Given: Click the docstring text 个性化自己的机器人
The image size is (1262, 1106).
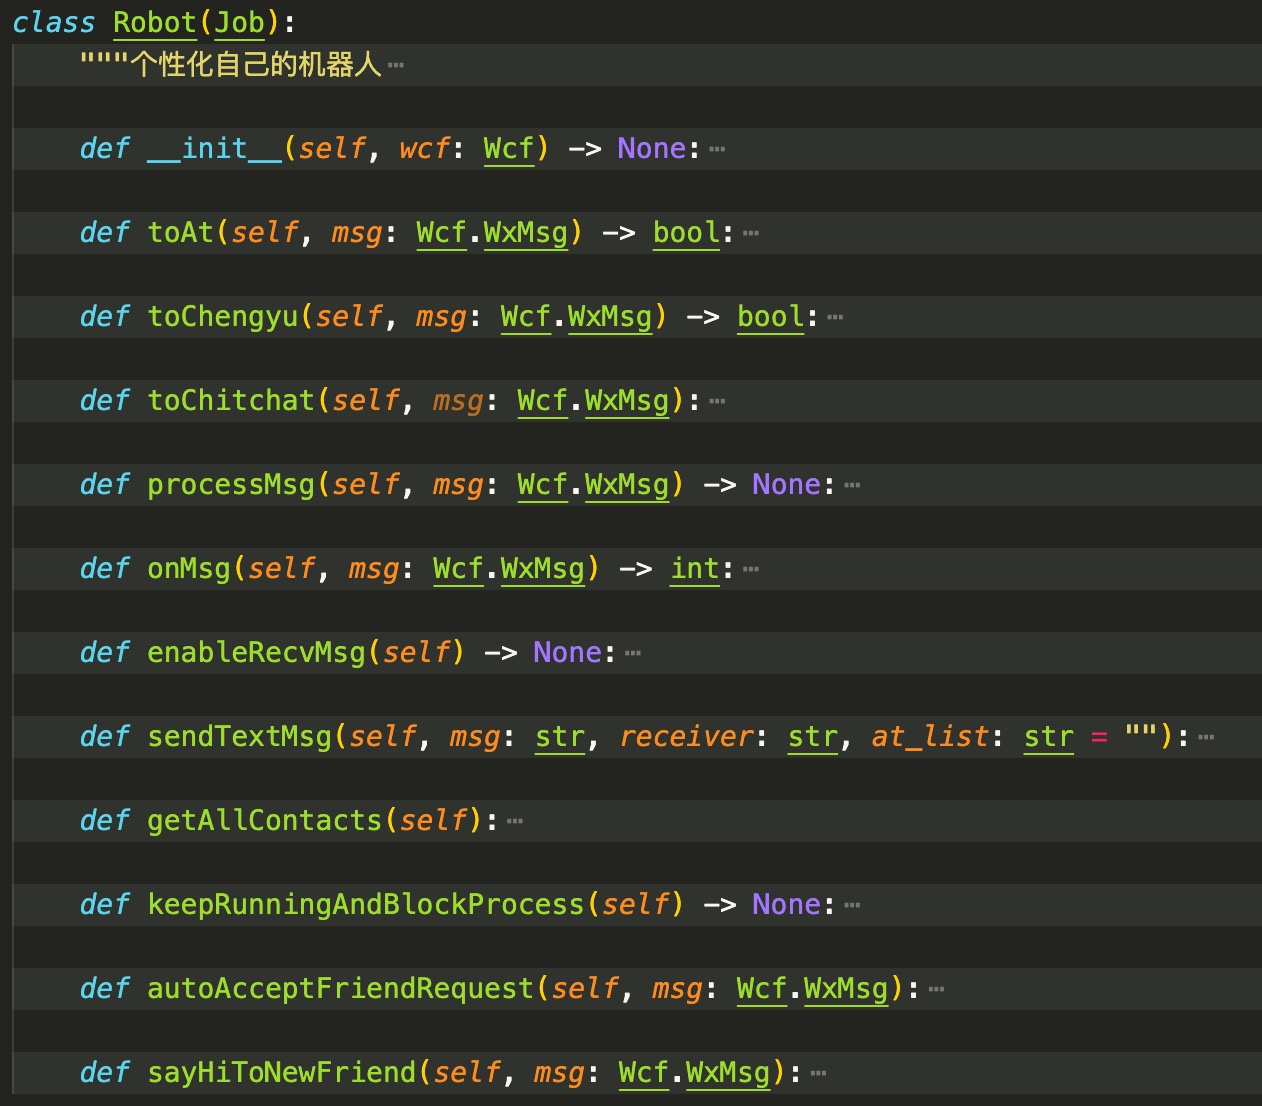Looking at the screenshot, I should [256, 65].
